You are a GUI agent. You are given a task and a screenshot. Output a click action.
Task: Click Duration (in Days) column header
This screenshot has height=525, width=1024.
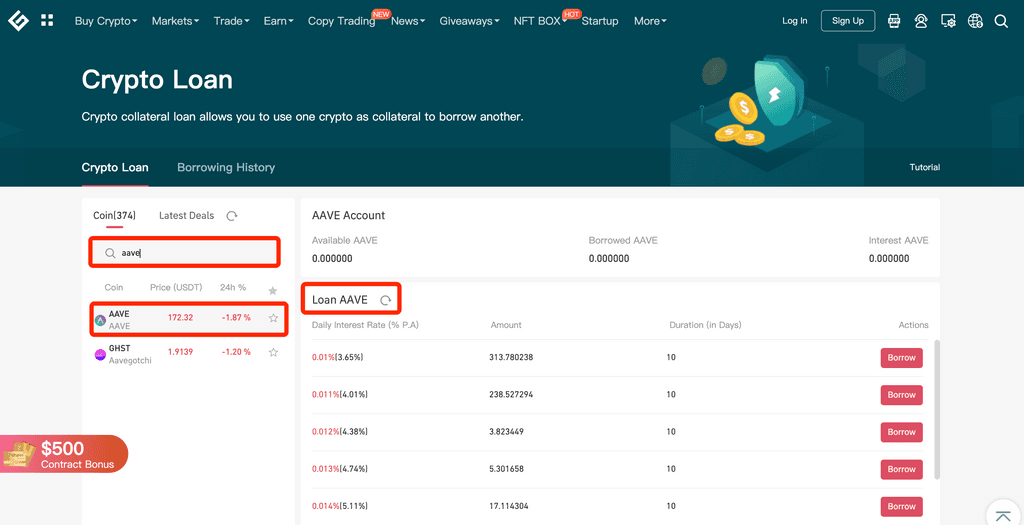[705, 325]
